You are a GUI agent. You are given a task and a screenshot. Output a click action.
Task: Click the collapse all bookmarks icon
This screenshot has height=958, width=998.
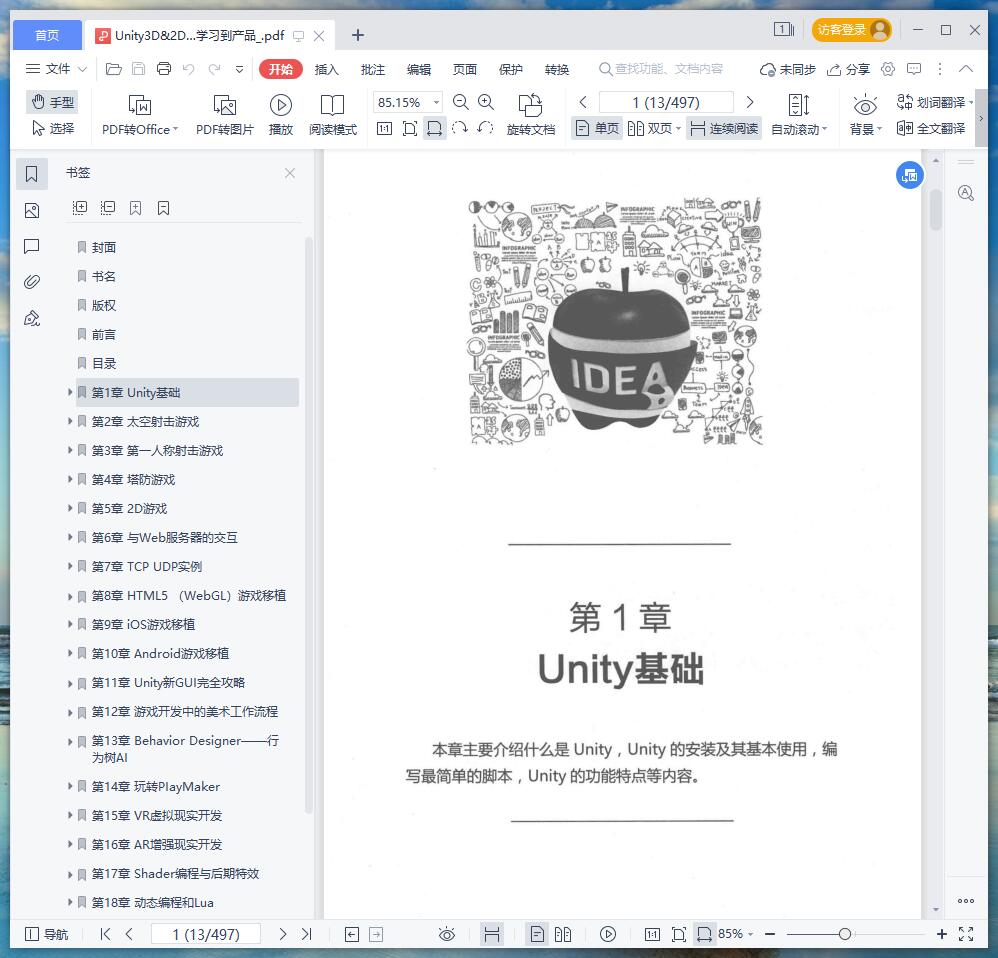point(108,208)
